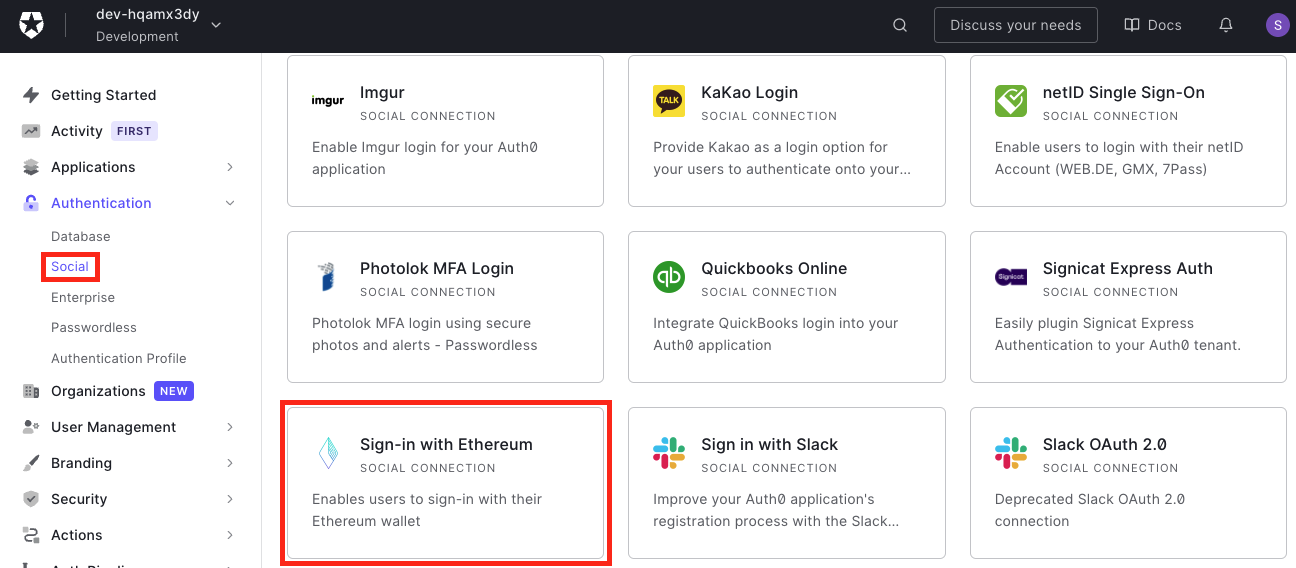Open Authentication Profile submenu item
Screen dimensions: 1296x568
click(x=119, y=358)
